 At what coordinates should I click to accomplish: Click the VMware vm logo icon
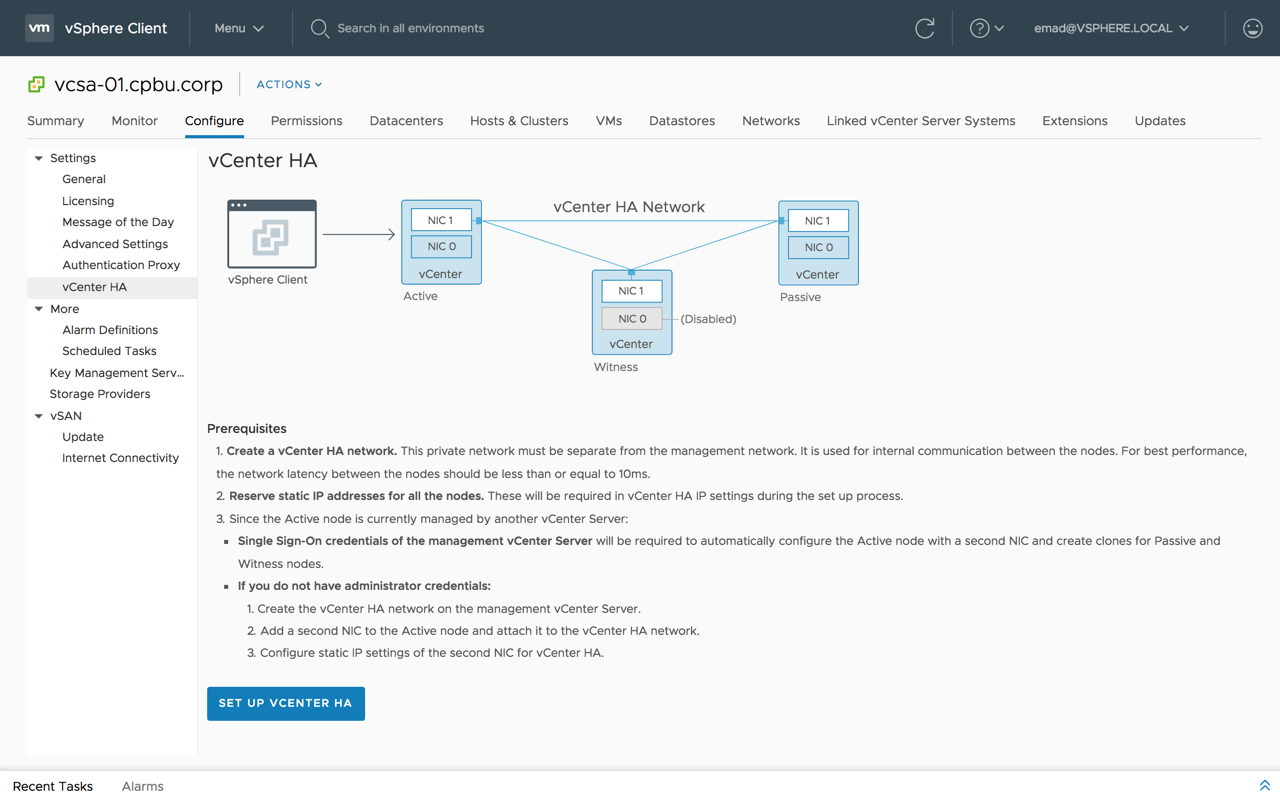pos(39,28)
